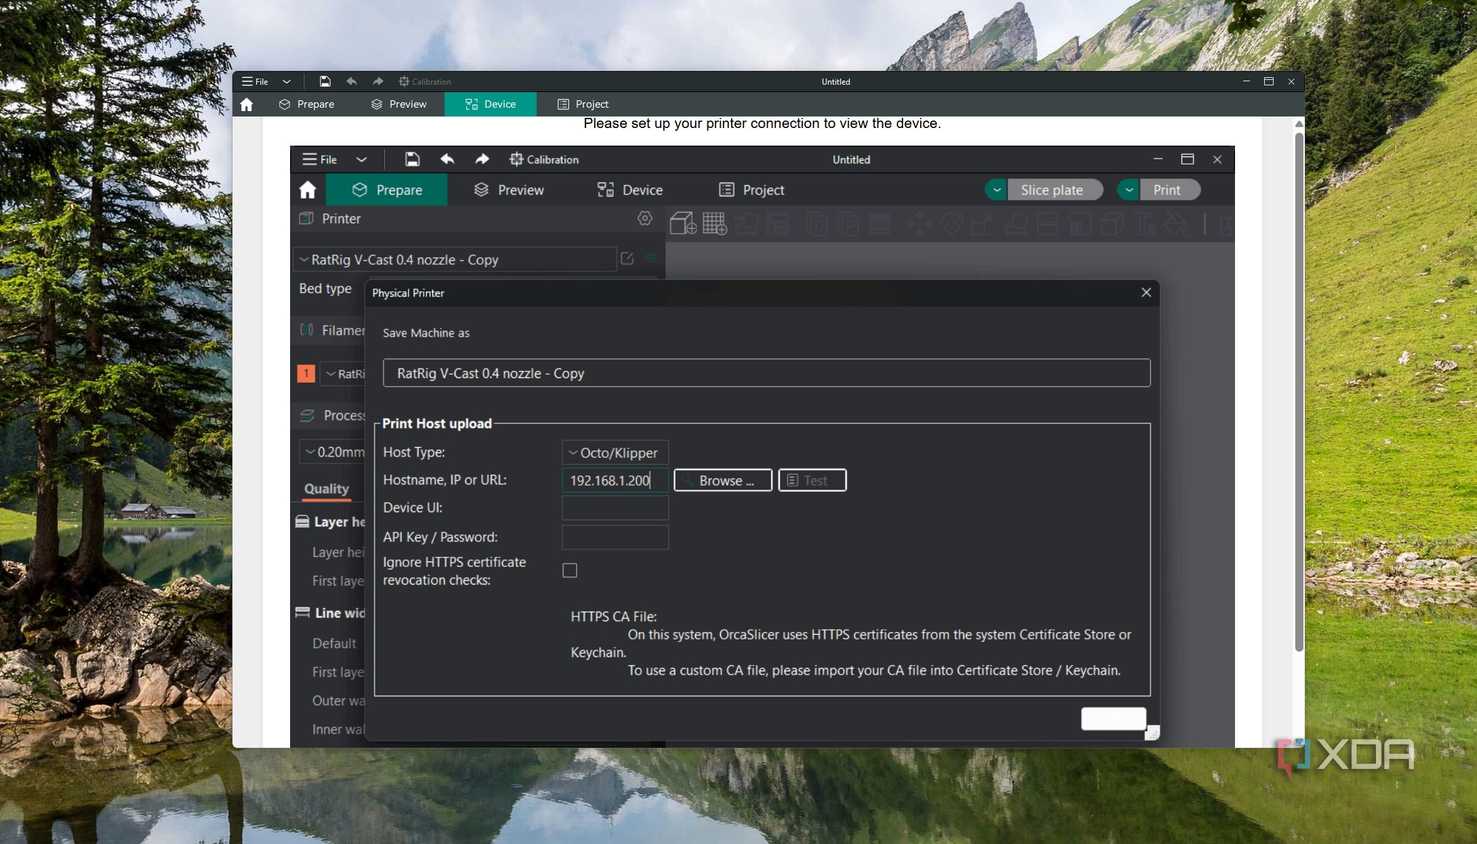Click the Test button
The image size is (1477, 844).
point(812,480)
